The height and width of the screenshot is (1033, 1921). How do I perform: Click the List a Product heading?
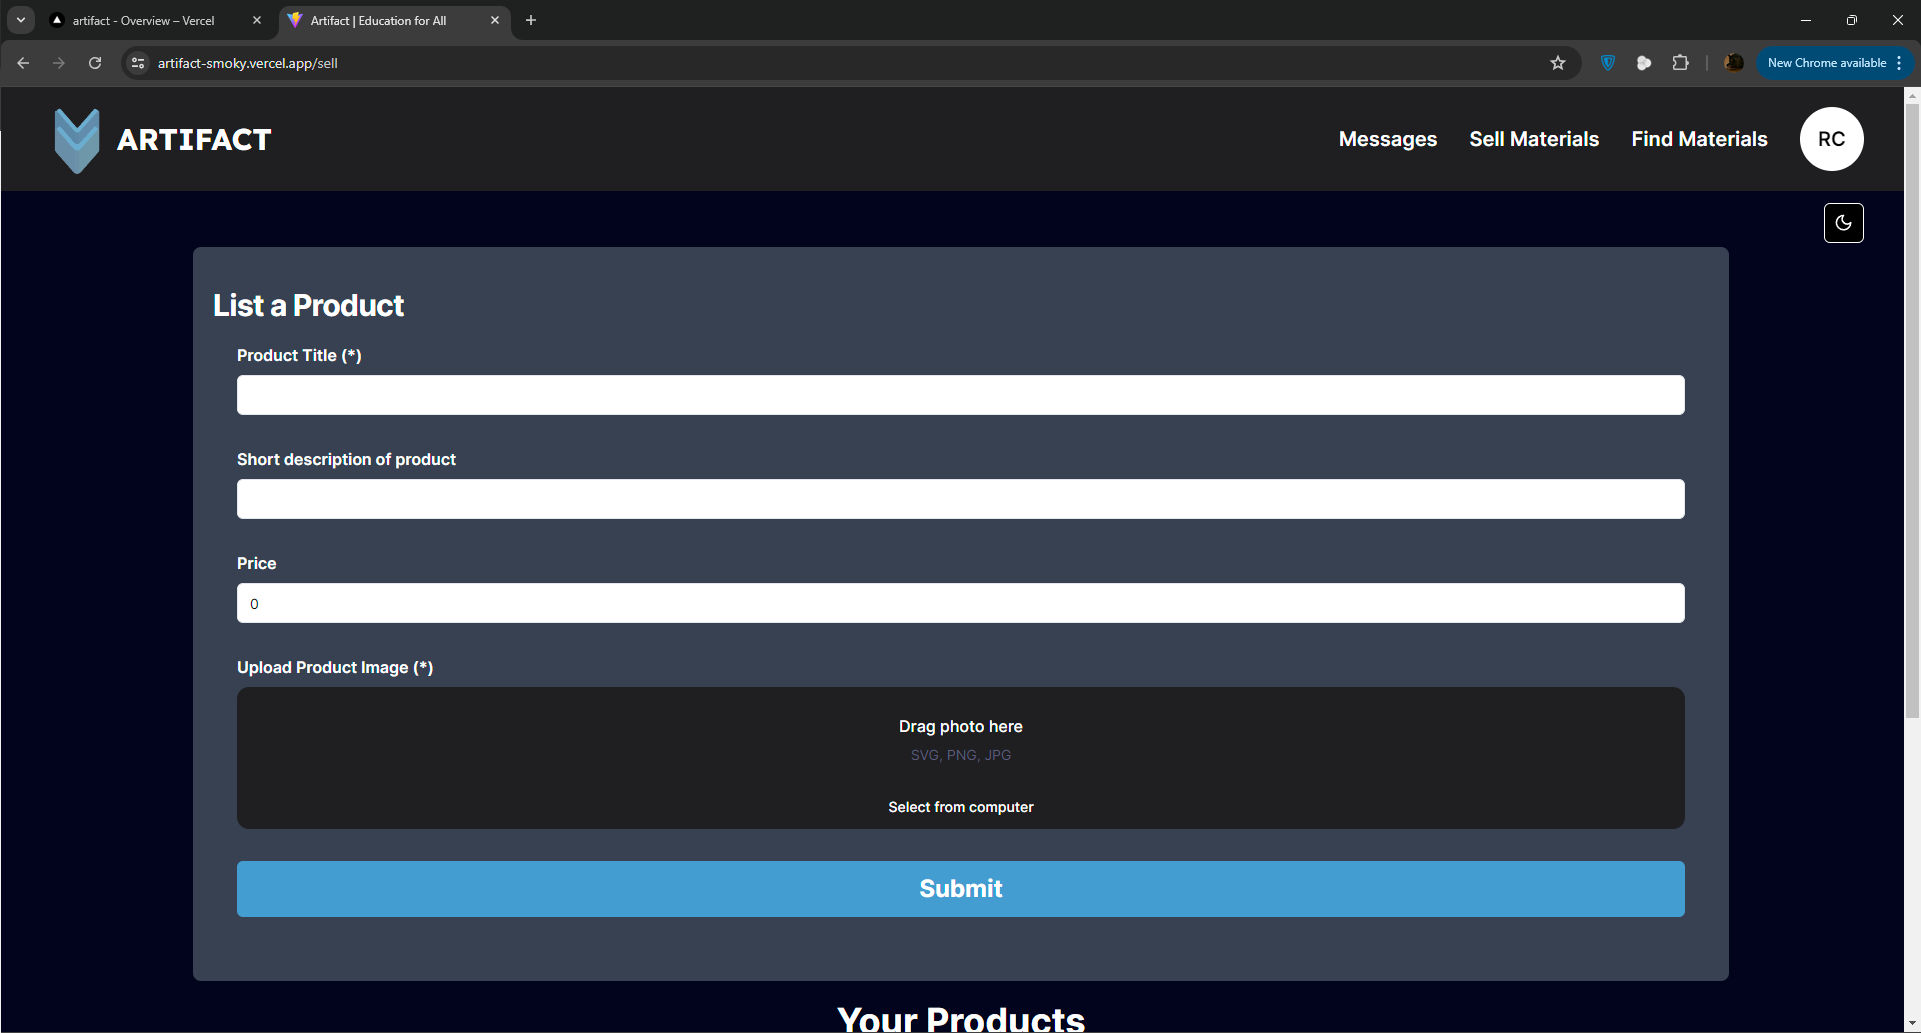click(x=308, y=305)
